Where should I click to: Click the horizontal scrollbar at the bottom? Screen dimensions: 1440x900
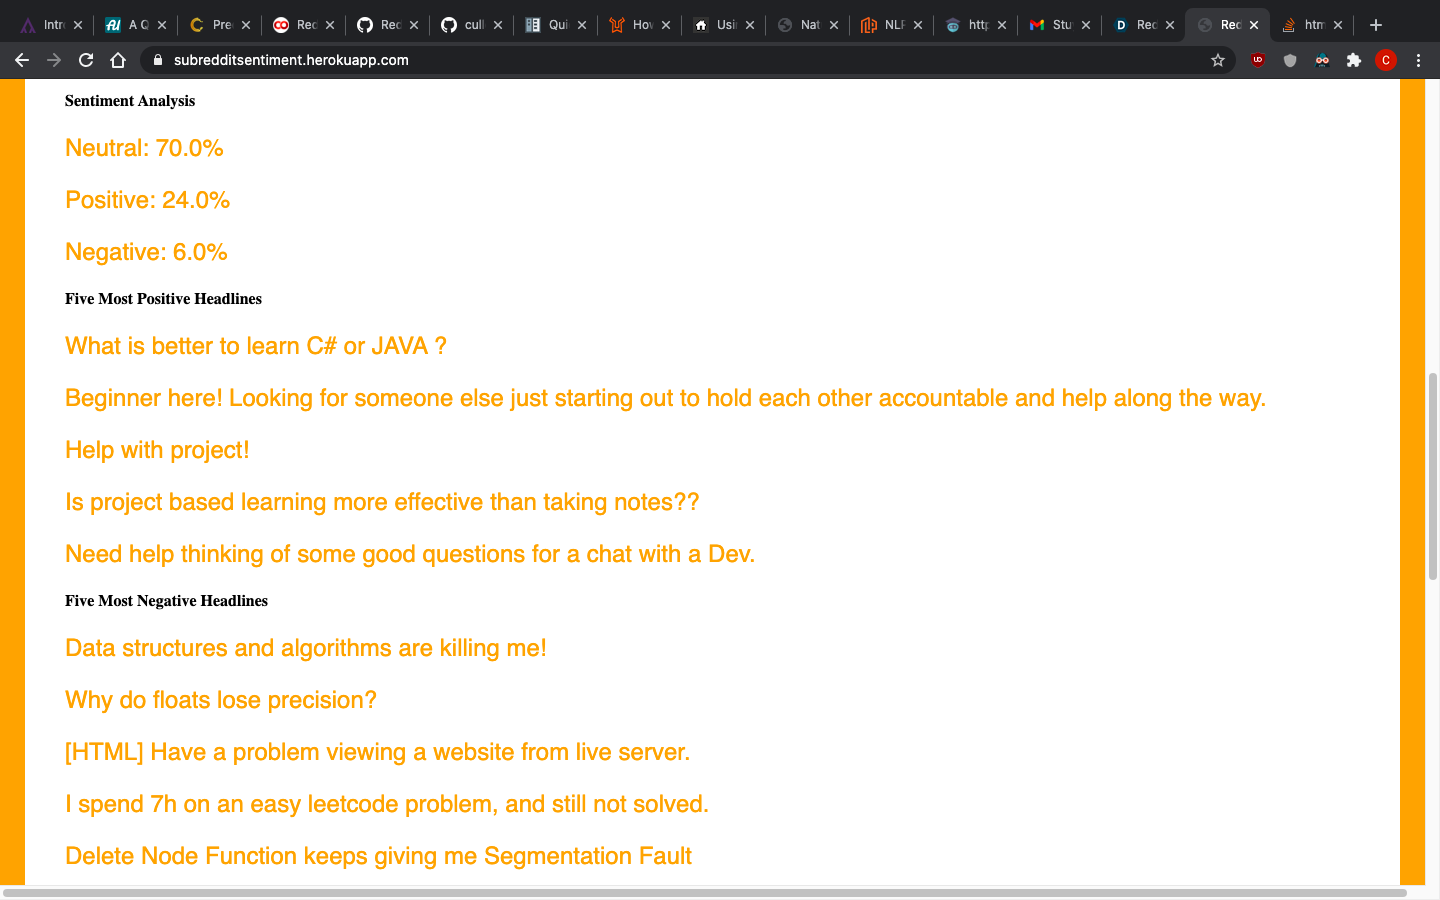coord(704,892)
